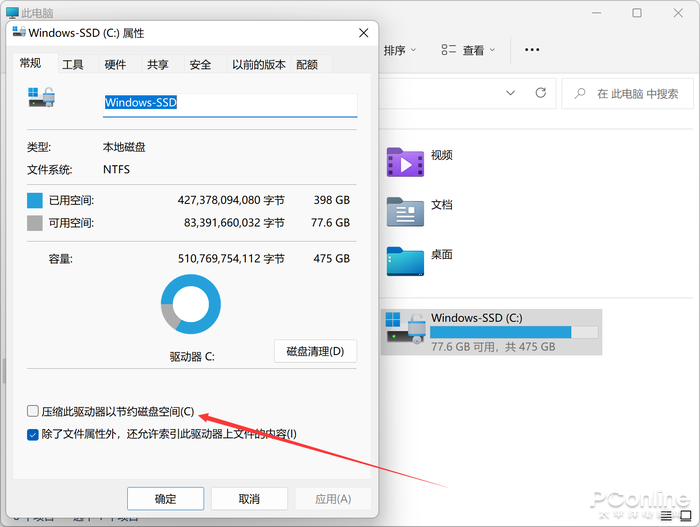
Task: Click the C: drive usage bar in Explorer
Action: pyautogui.click(x=514, y=332)
